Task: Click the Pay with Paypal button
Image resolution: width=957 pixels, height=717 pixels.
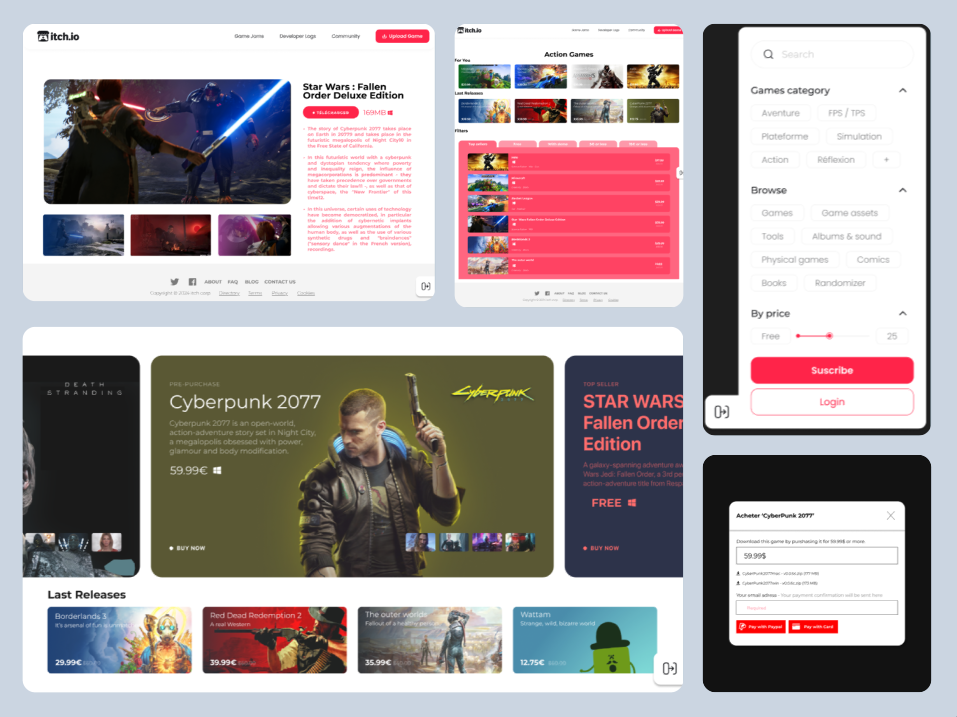Action: [x=760, y=627]
